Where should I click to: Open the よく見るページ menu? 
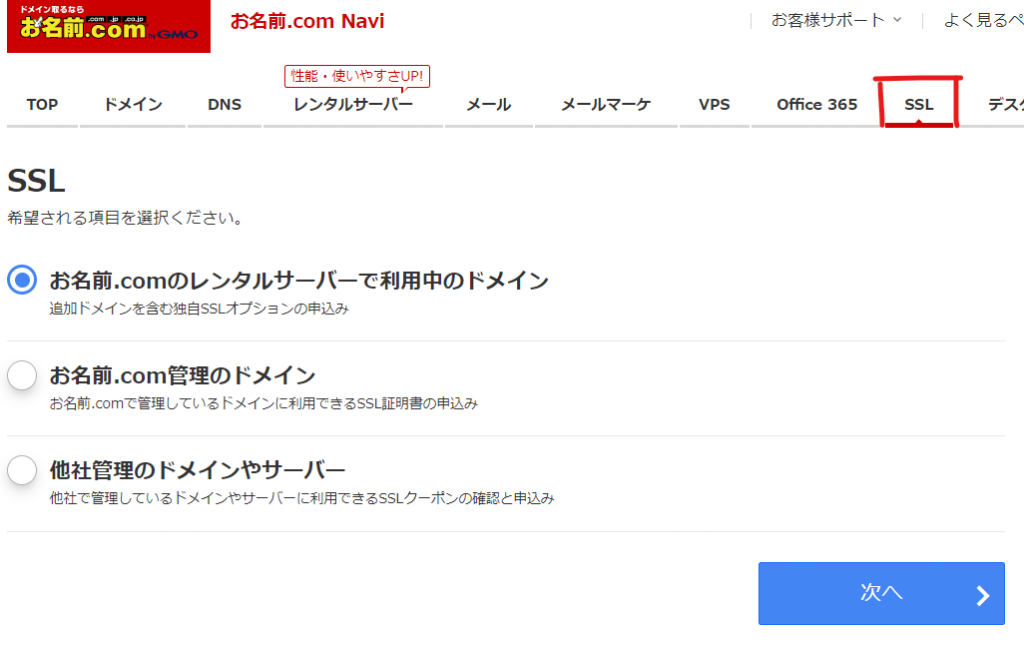pyautogui.click(x=984, y=20)
